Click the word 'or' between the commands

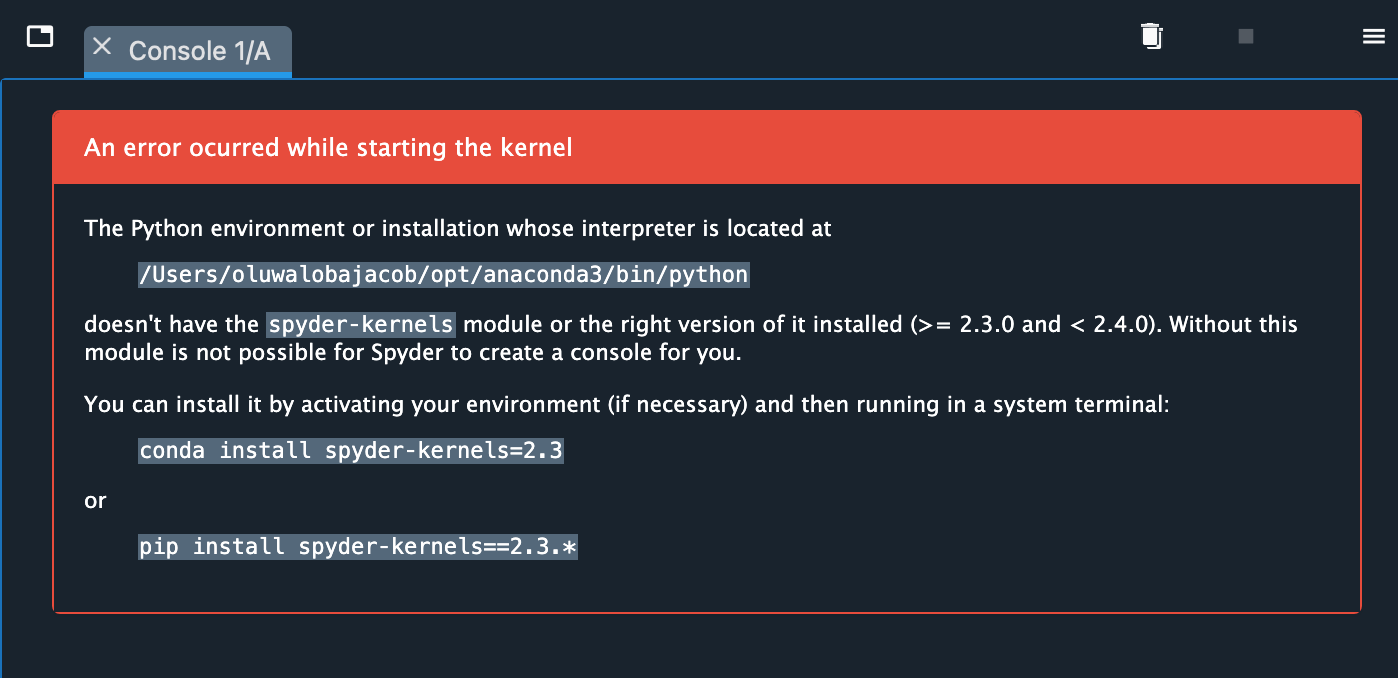pyautogui.click(x=94, y=501)
